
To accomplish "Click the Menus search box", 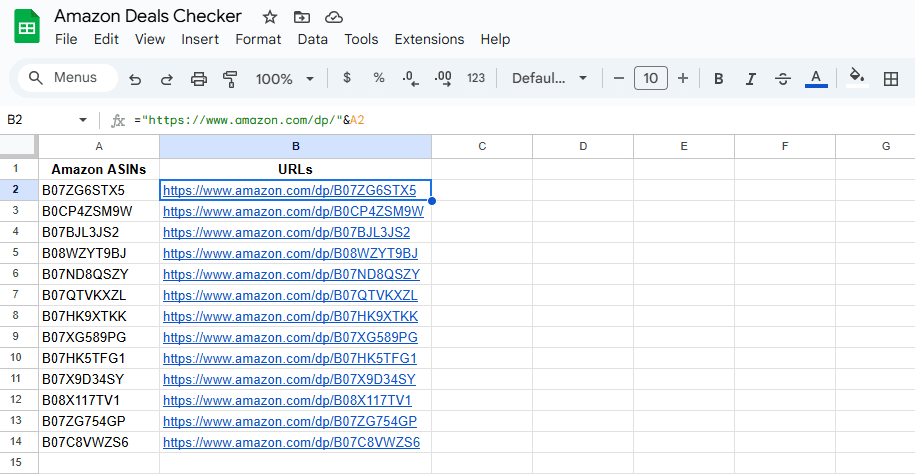I will [x=68, y=78].
